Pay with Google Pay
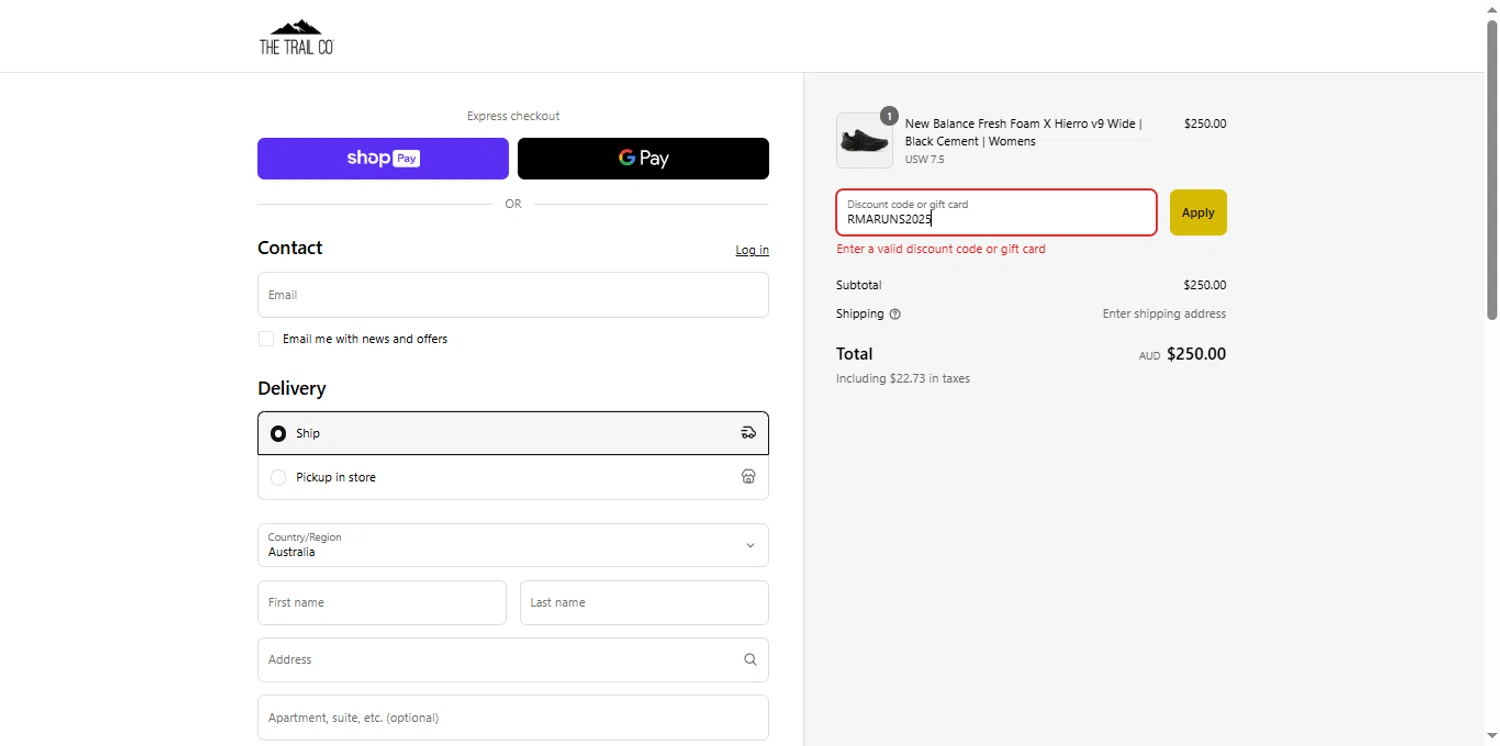Image resolution: width=1500 pixels, height=746 pixels. pos(643,158)
